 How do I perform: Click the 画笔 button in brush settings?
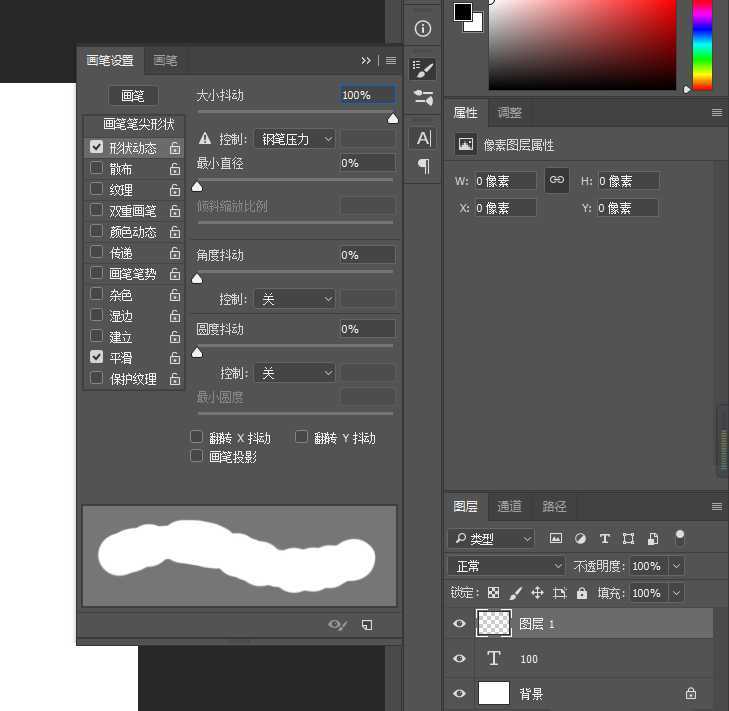133,96
